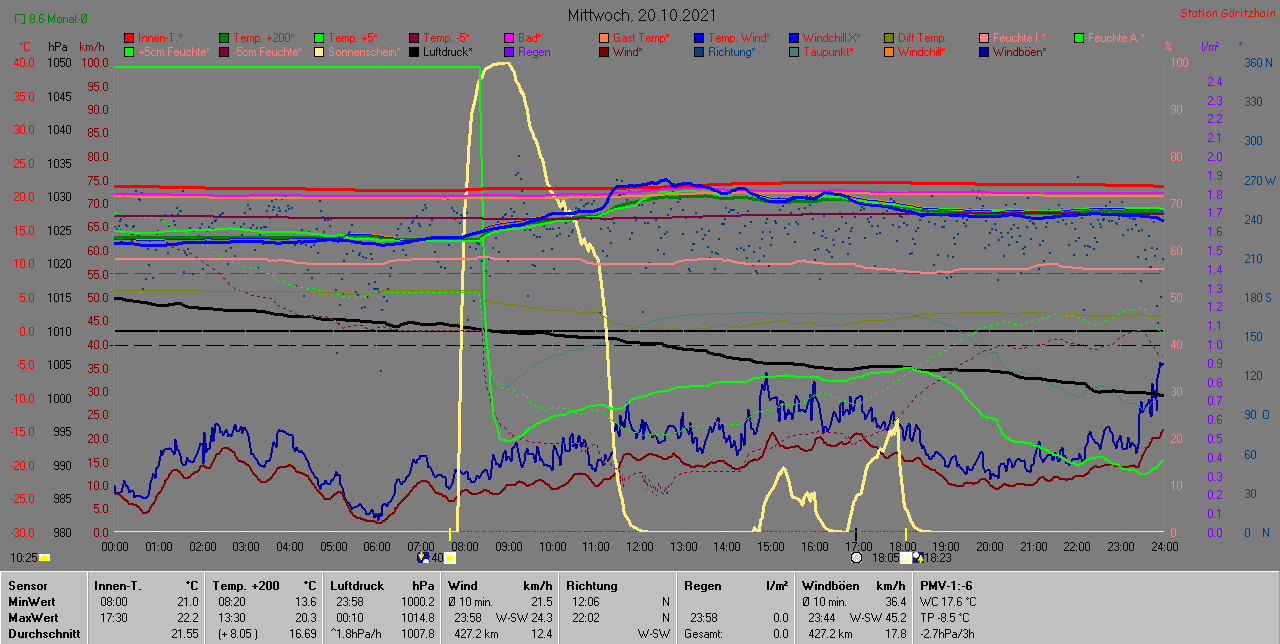Click the (+ 8.05 ) value
The height and width of the screenshot is (644, 1280).
click(x=238, y=634)
